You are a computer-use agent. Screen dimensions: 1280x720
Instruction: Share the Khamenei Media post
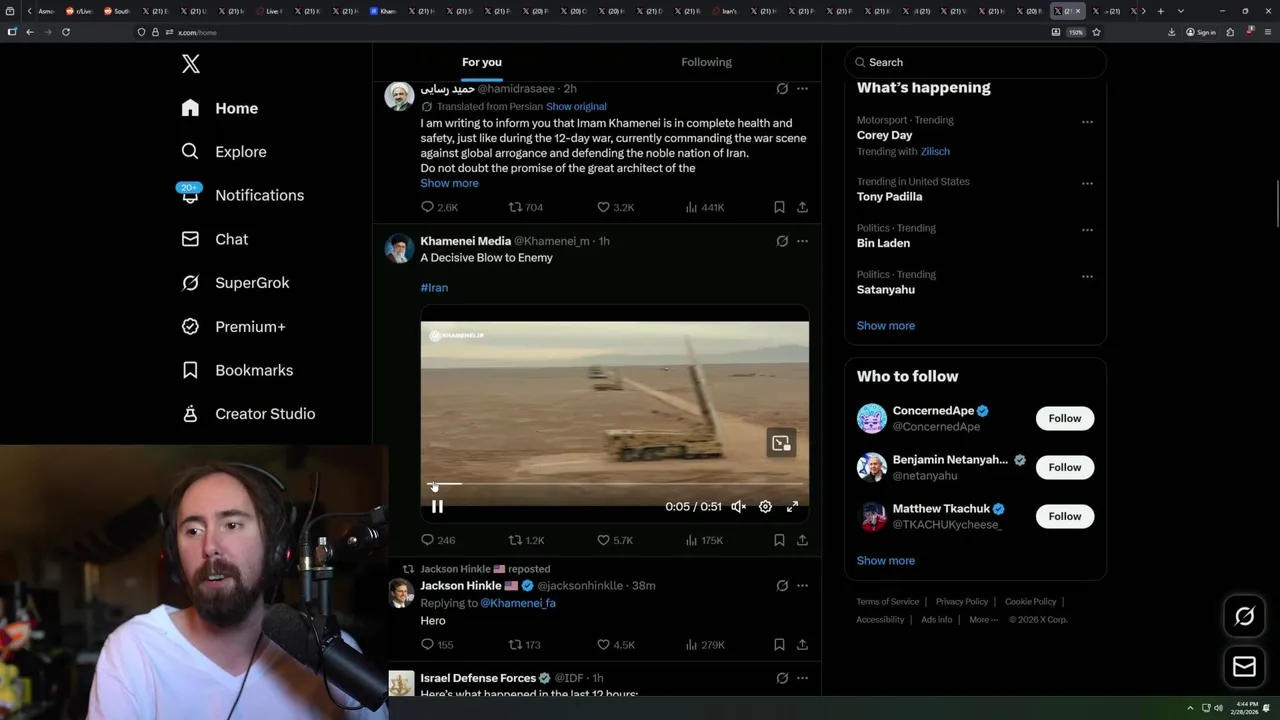tap(802, 540)
